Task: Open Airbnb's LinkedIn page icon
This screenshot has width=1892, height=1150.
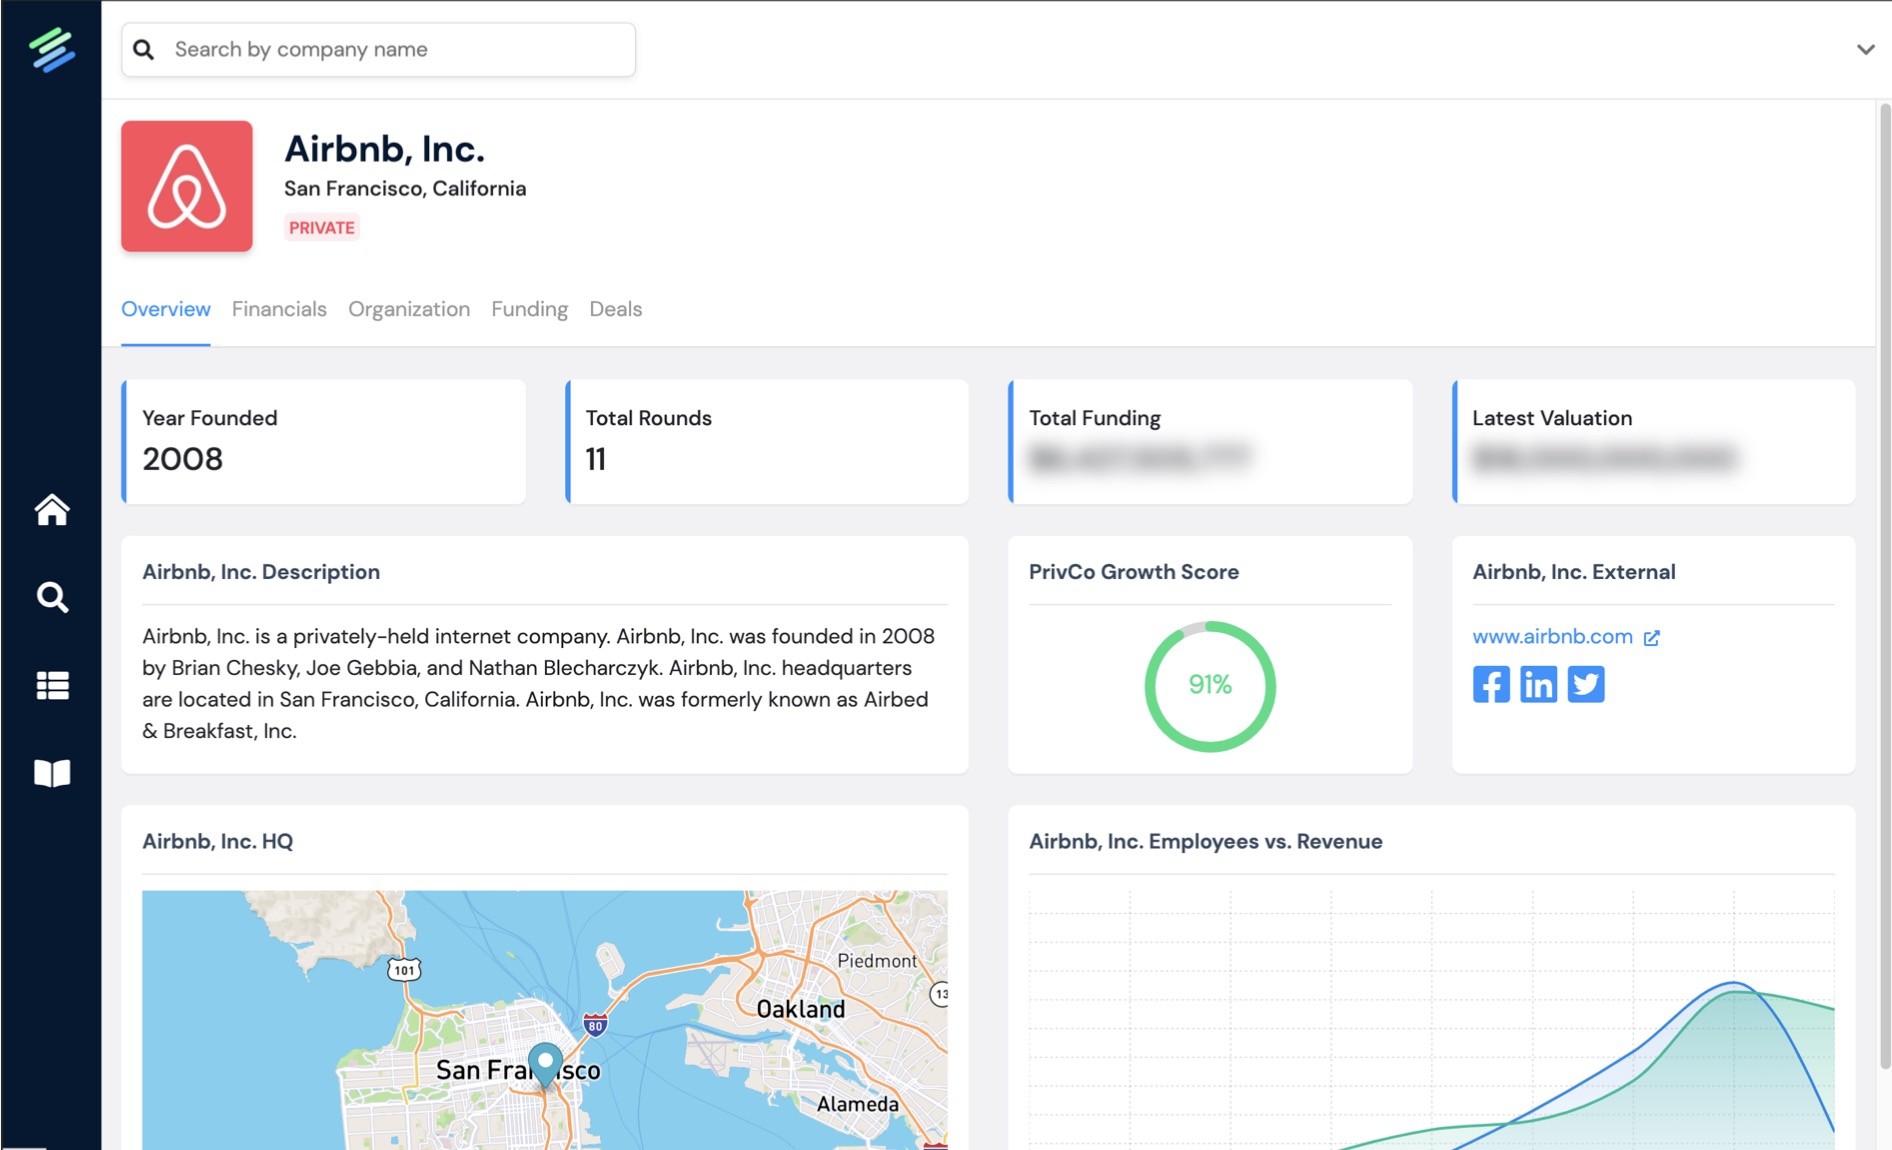Action: [1538, 685]
